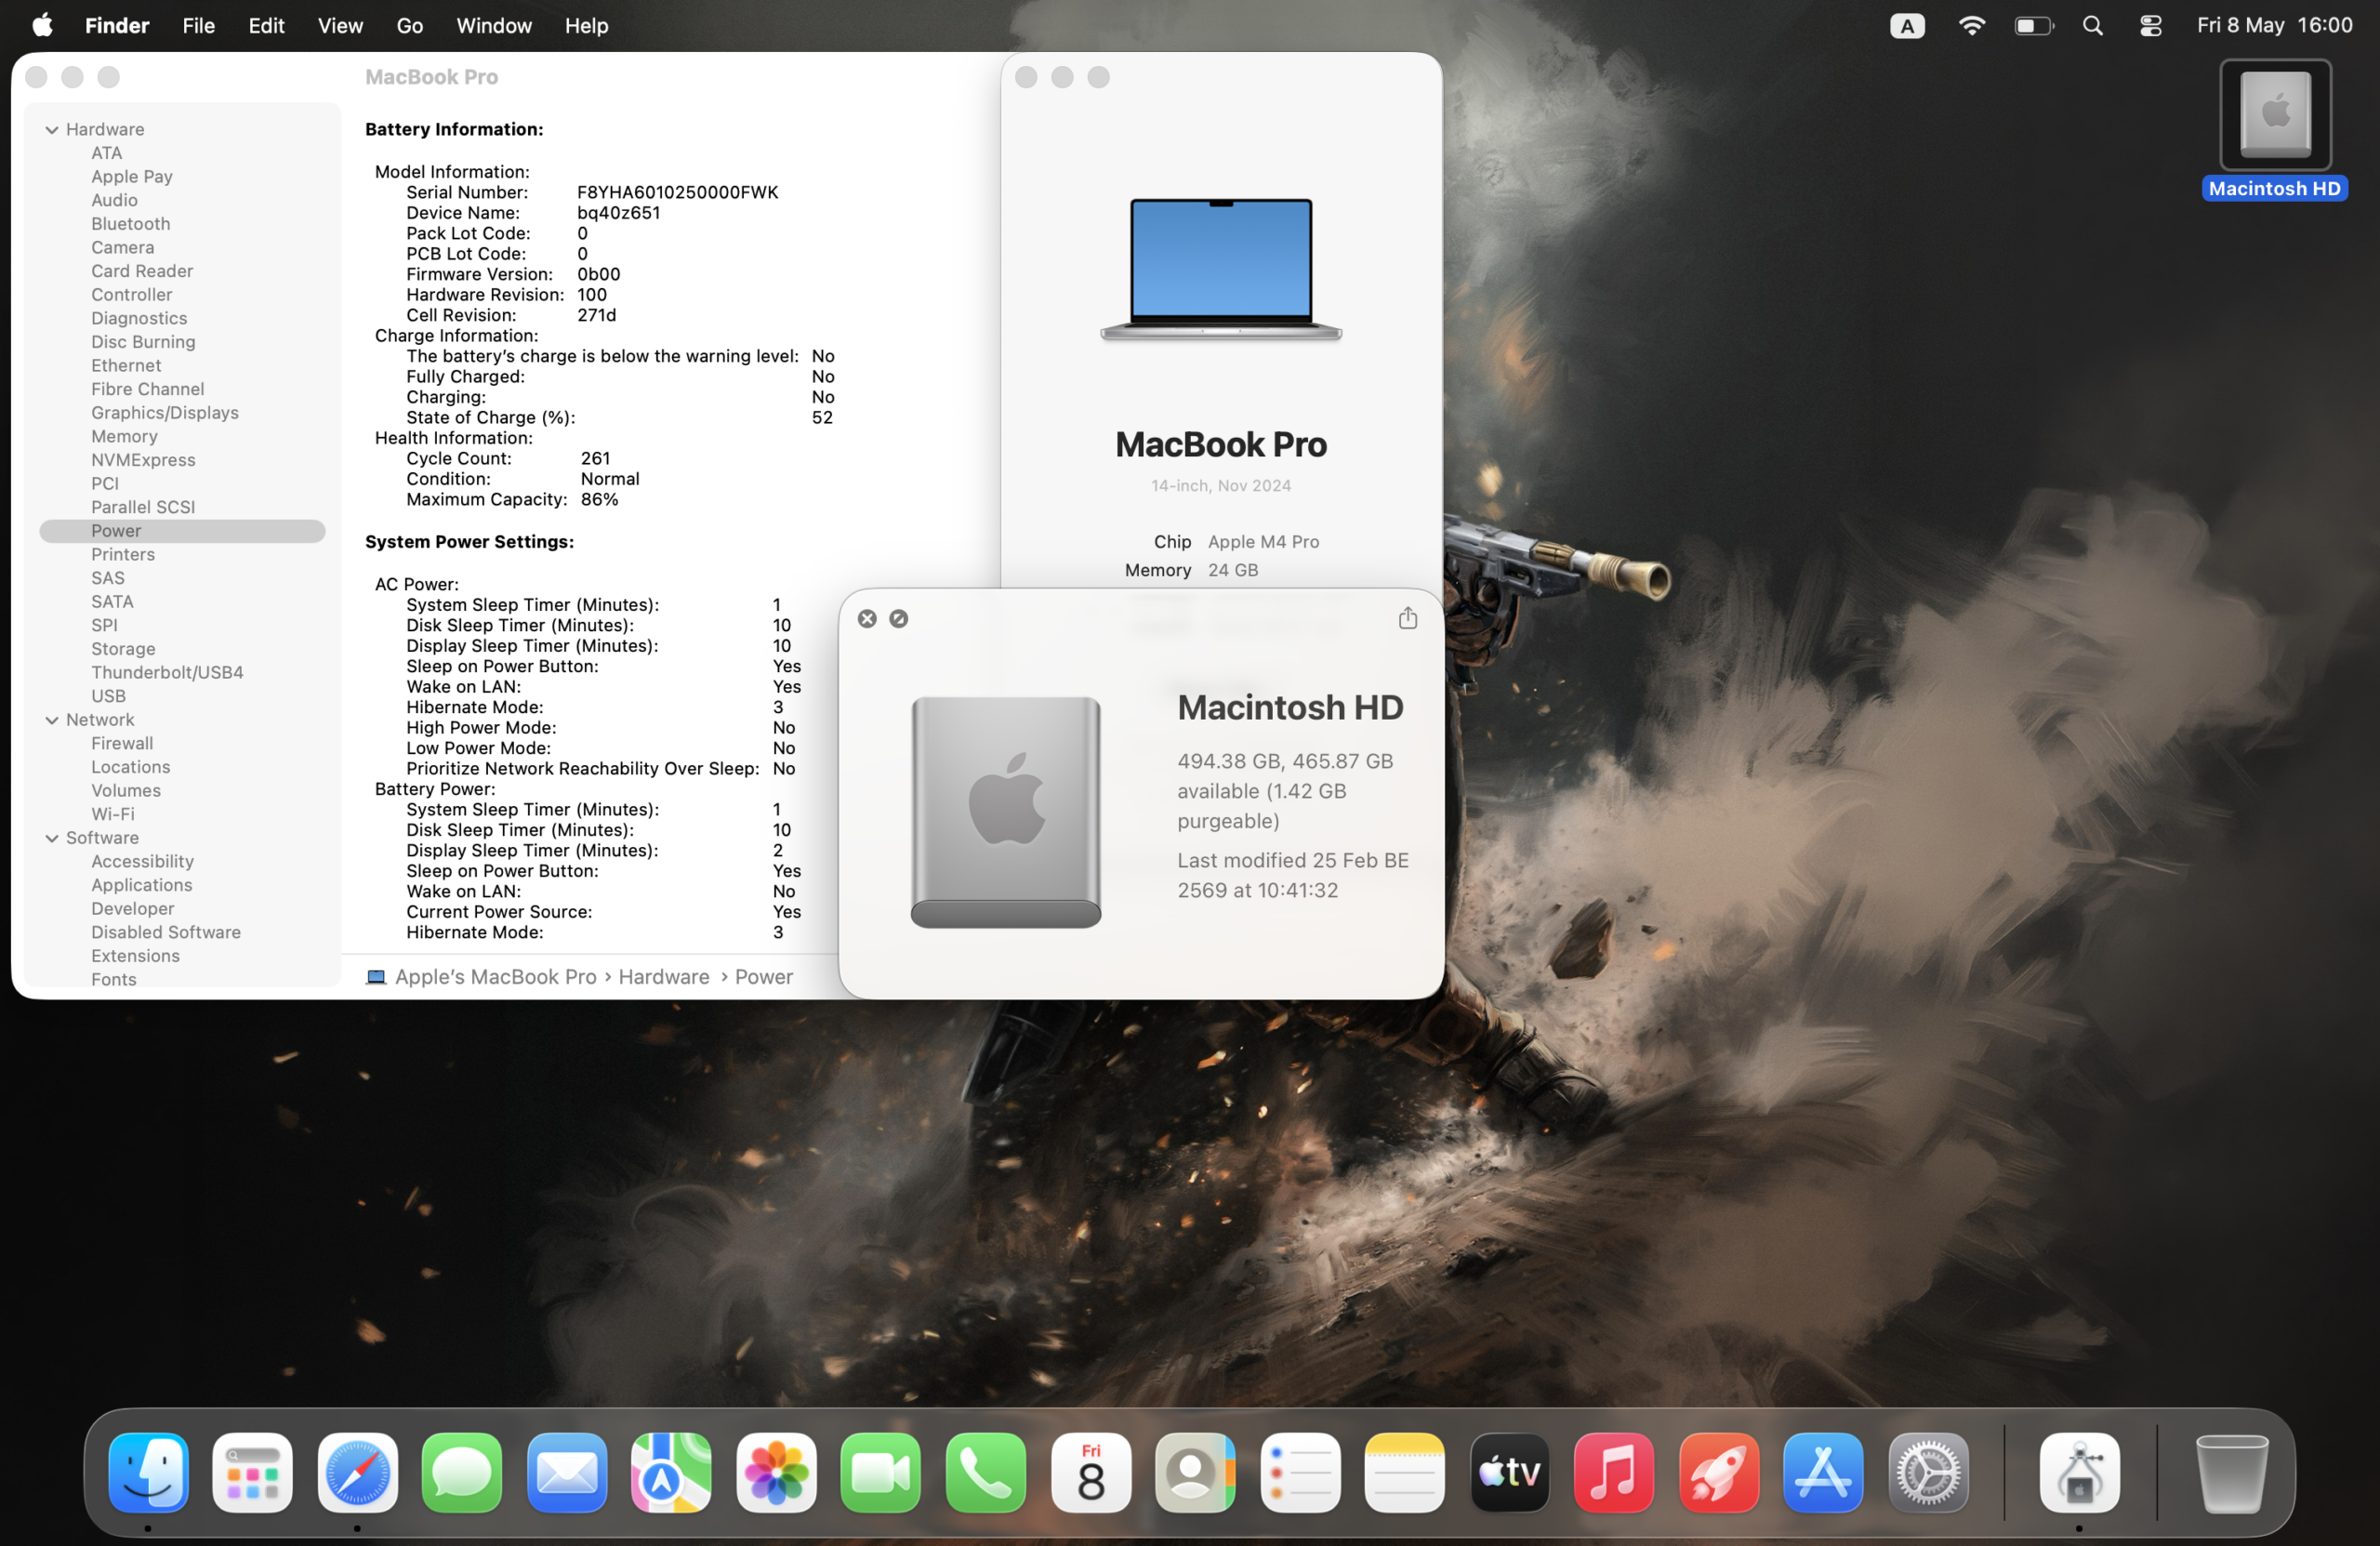
Task: Select Memory in the Hardware list
Action: click(124, 436)
